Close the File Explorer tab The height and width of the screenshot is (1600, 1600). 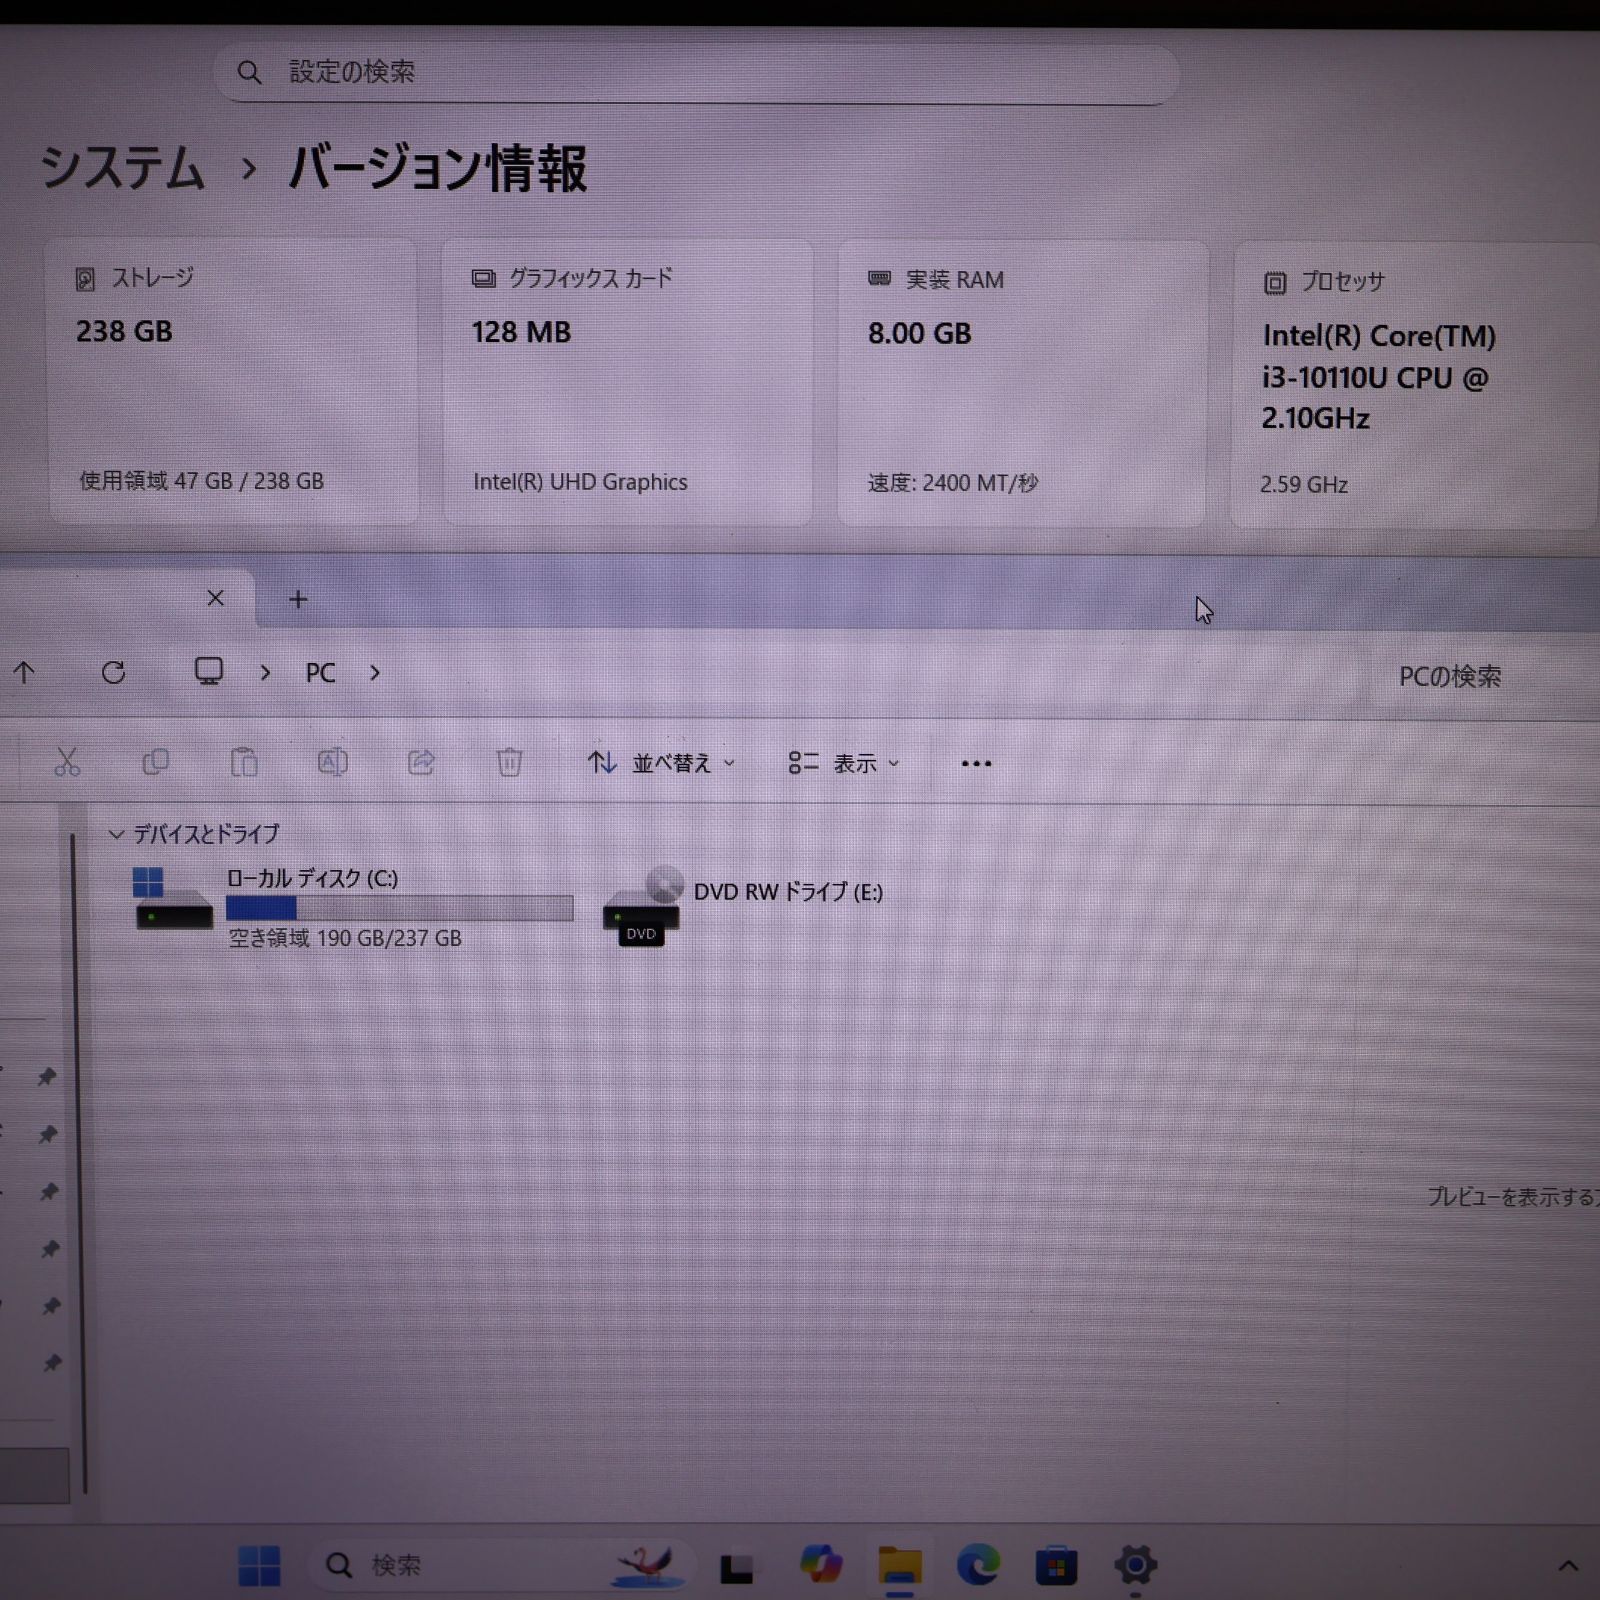point(215,598)
